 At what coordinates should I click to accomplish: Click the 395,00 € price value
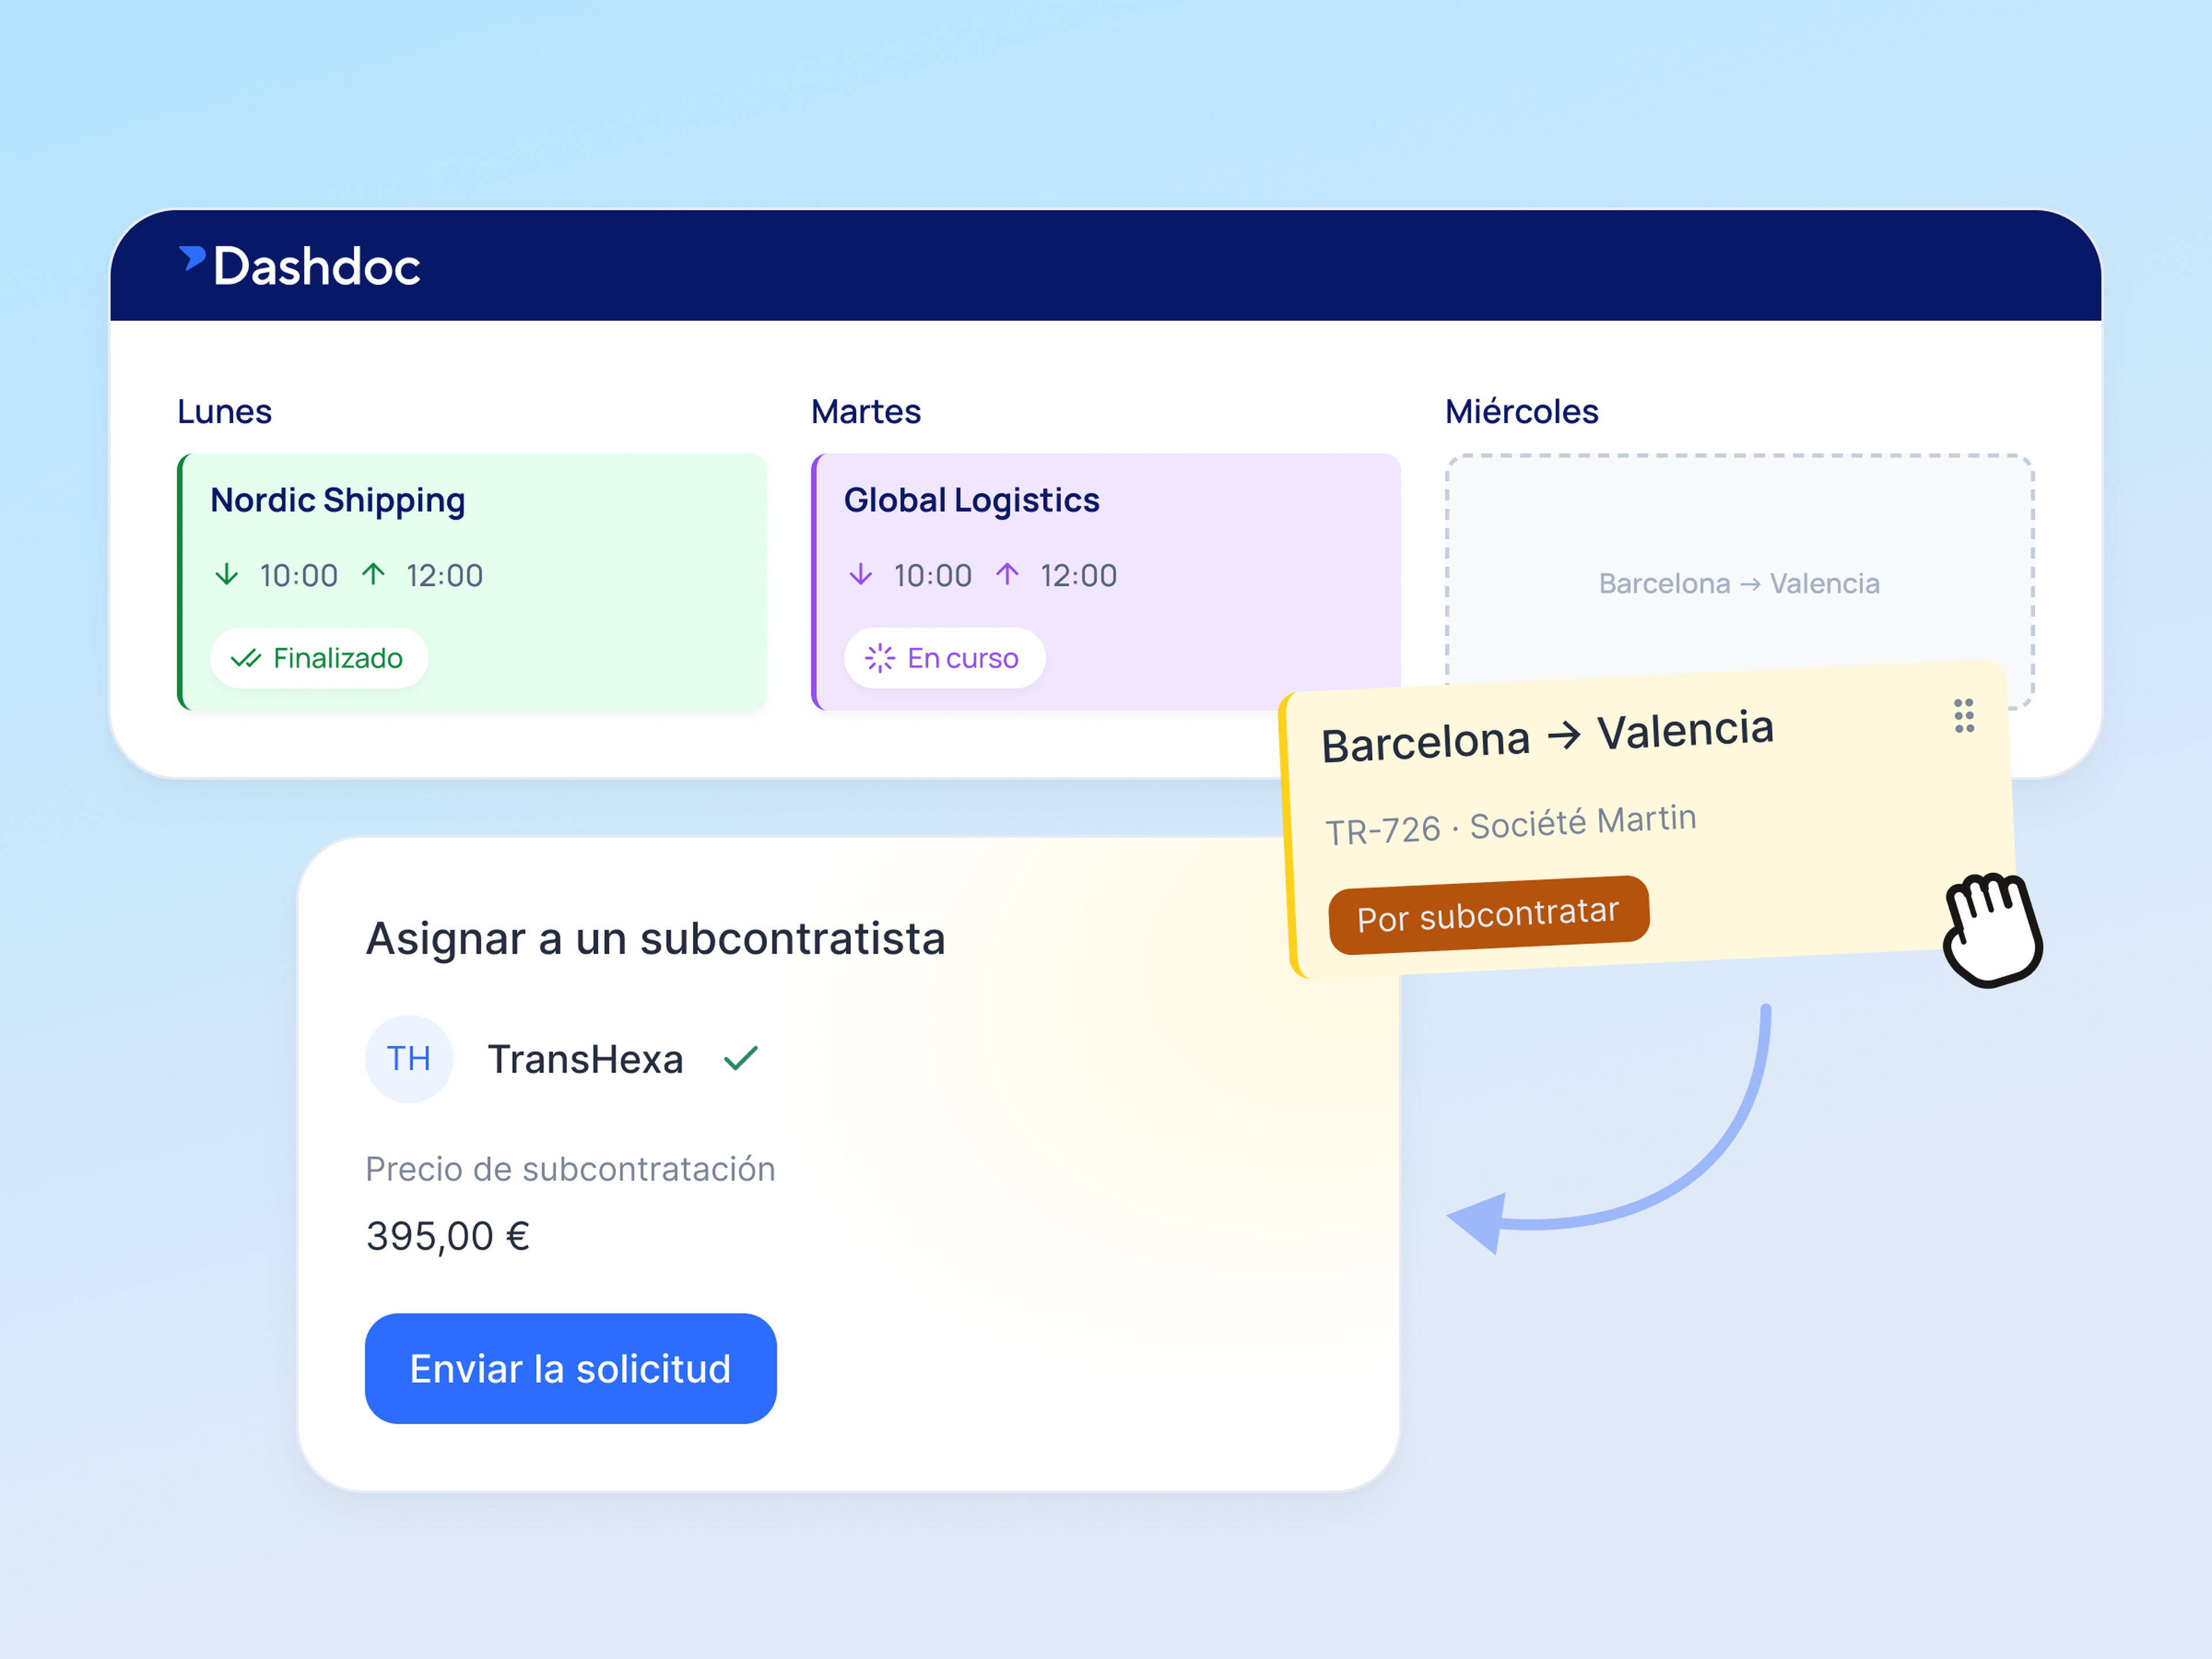[448, 1236]
